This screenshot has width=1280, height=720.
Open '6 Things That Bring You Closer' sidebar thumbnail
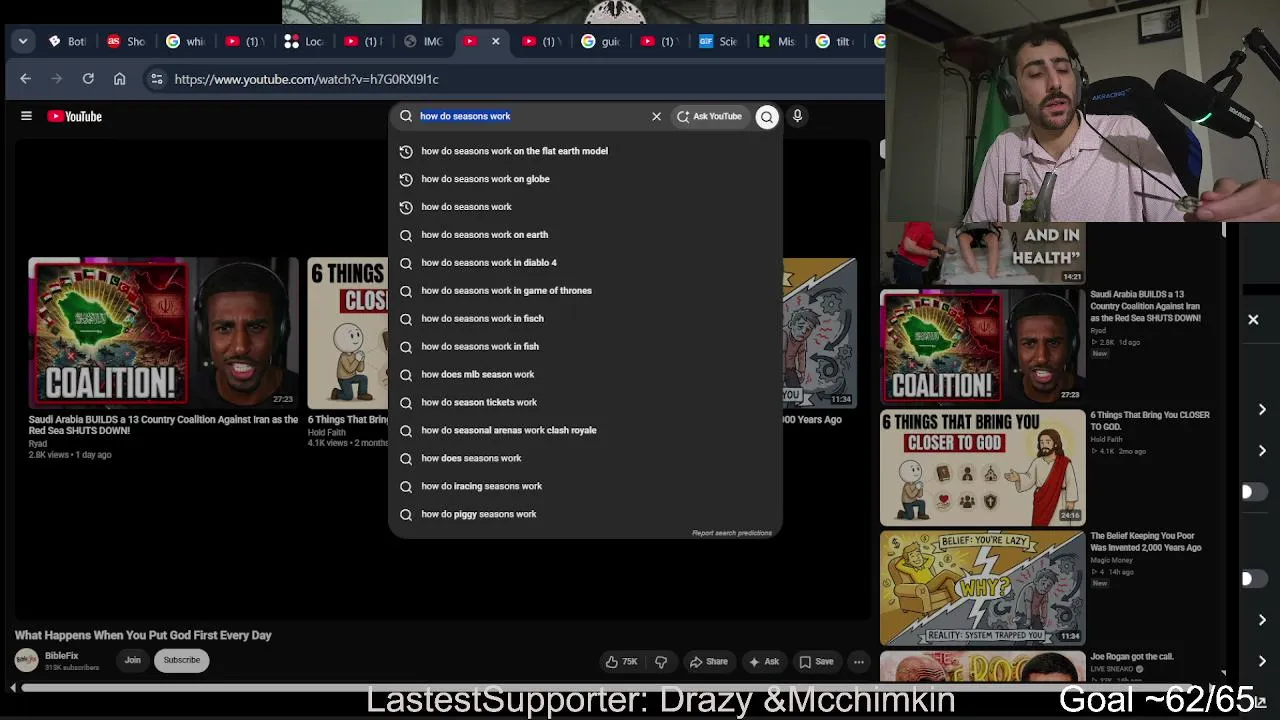pos(982,467)
